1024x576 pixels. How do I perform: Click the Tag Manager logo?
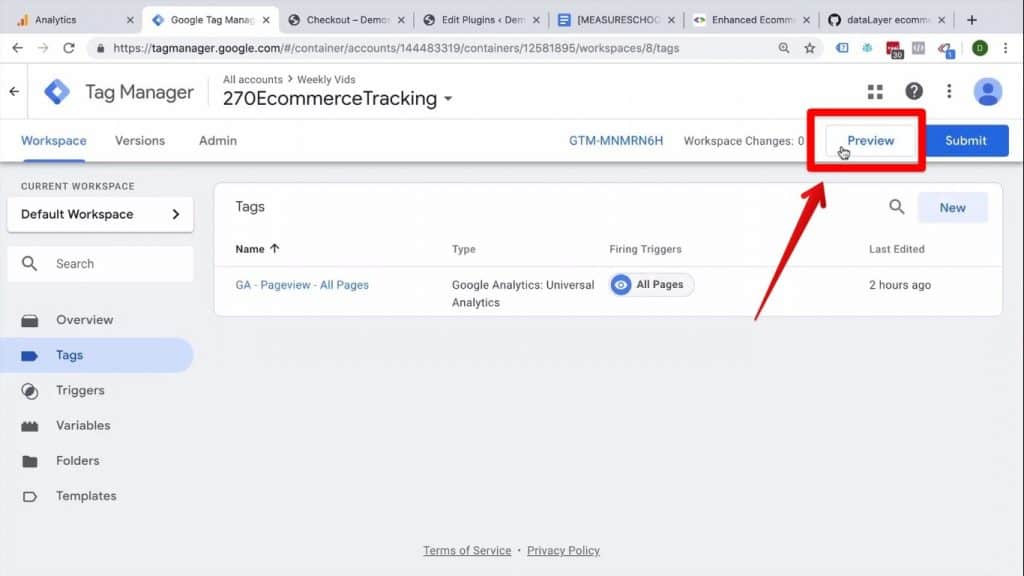[57, 91]
